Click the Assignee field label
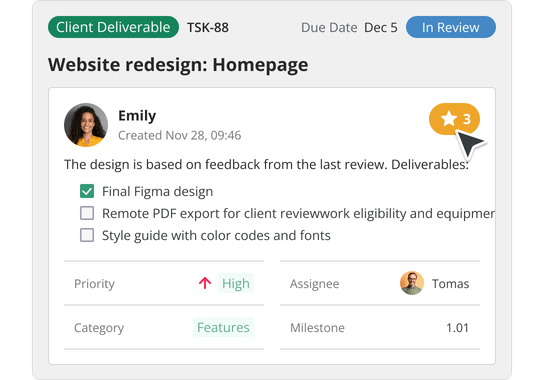The image size is (544, 380). click(x=315, y=284)
